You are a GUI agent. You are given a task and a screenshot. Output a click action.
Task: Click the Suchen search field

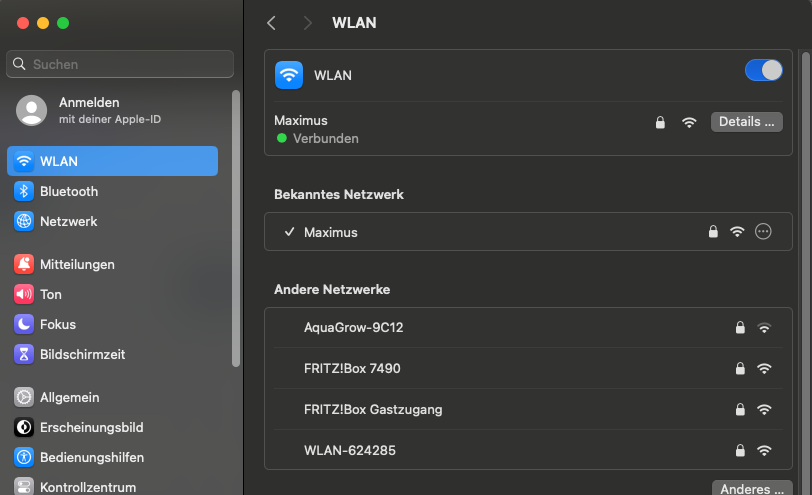pyautogui.click(x=120, y=64)
